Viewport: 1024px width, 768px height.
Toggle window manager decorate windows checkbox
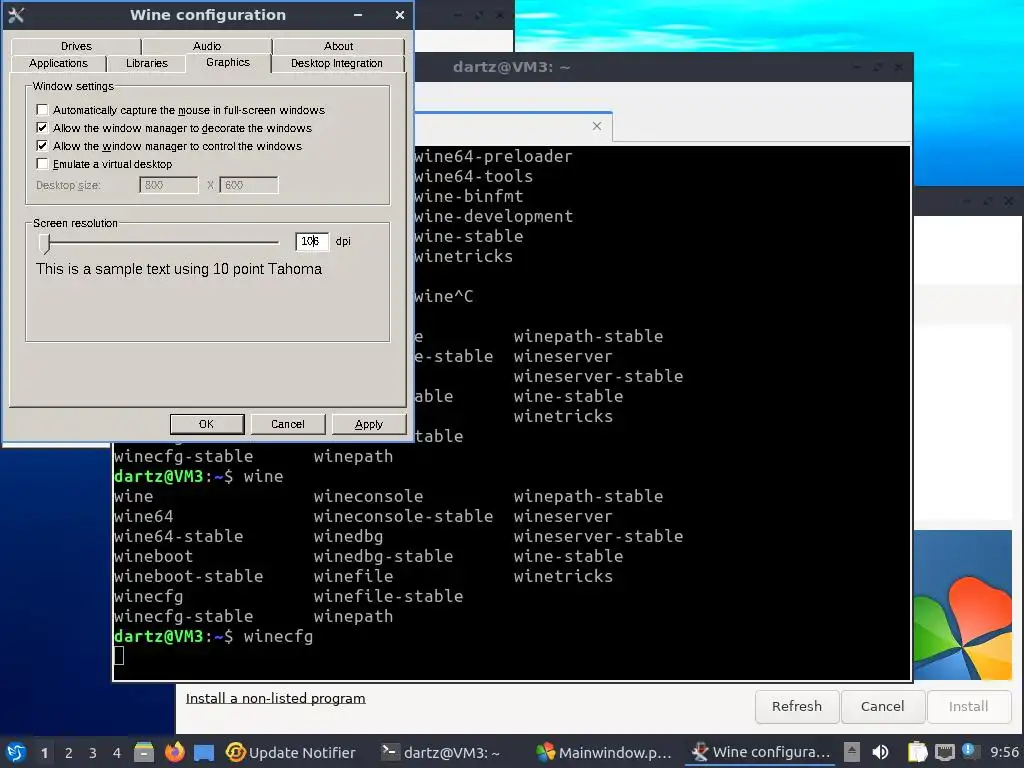(42, 127)
